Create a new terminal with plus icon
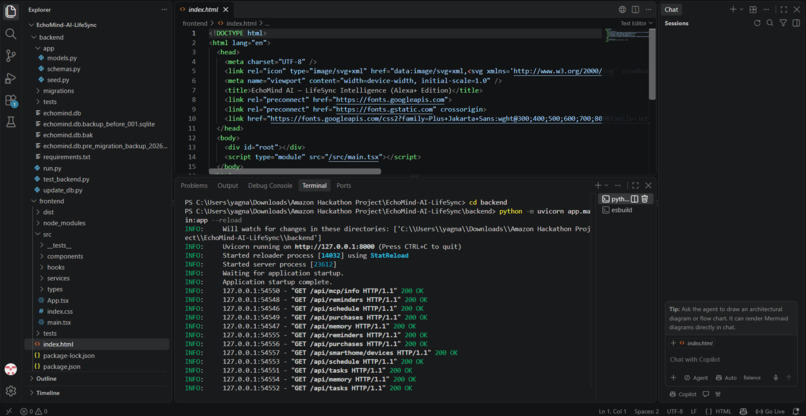Screen dimensions: 806x416 pos(598,185)
